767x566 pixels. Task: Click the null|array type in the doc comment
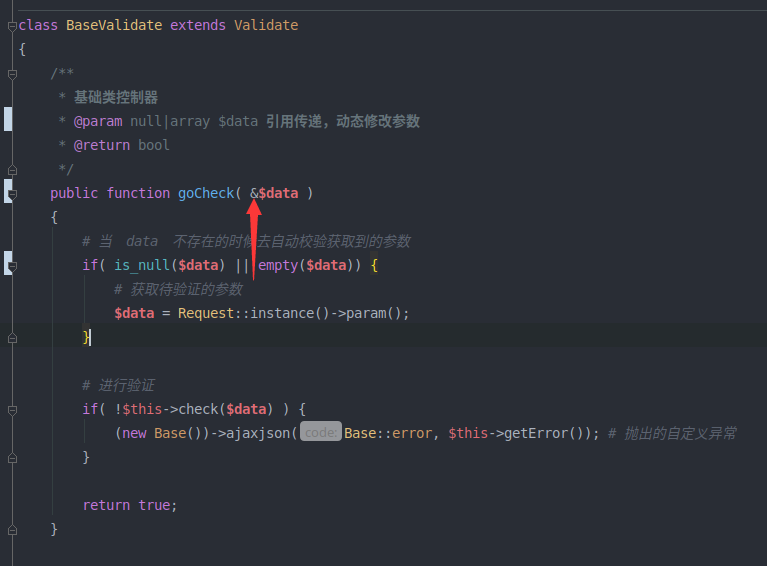170,121
